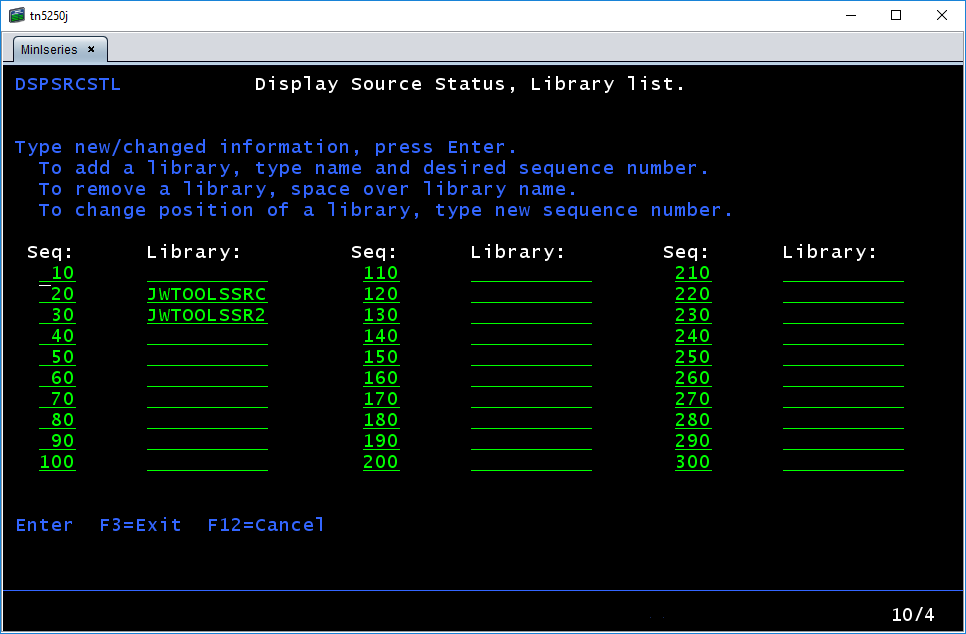This screenshot has height=634, width=966.
Task: Click the tn5250j application icon in title bar
Action: [x=17, y=15]
